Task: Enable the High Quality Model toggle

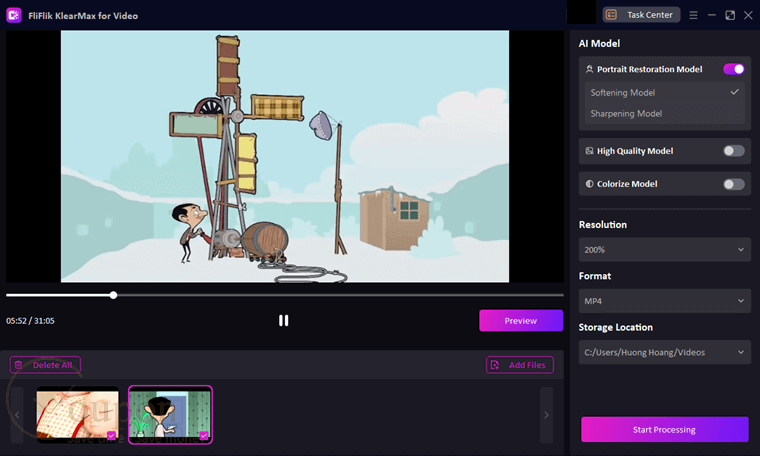Action: pos(733,151)
